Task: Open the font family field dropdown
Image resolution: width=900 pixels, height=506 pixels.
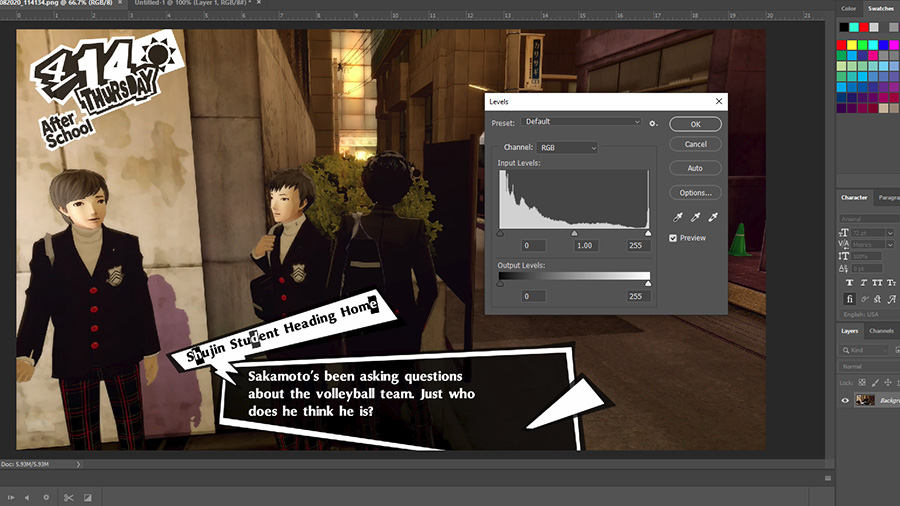Action: [869, 219]
